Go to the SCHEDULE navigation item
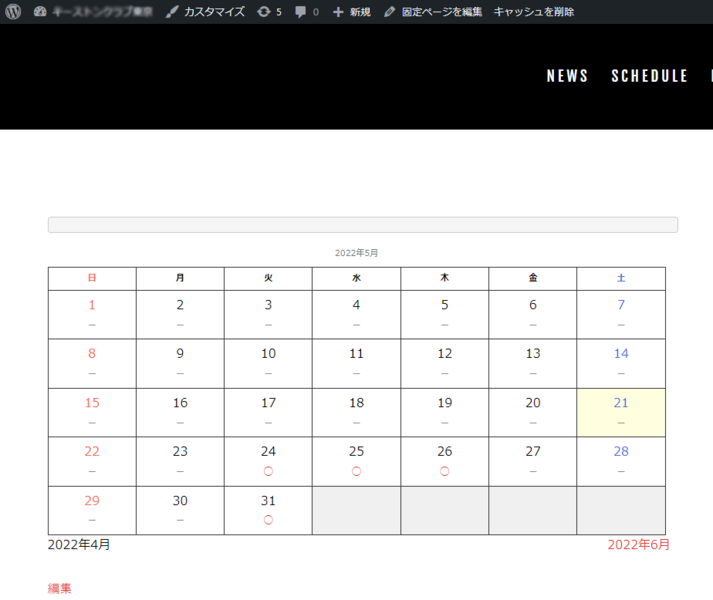The image size is (713, 600). pos(649,76)
